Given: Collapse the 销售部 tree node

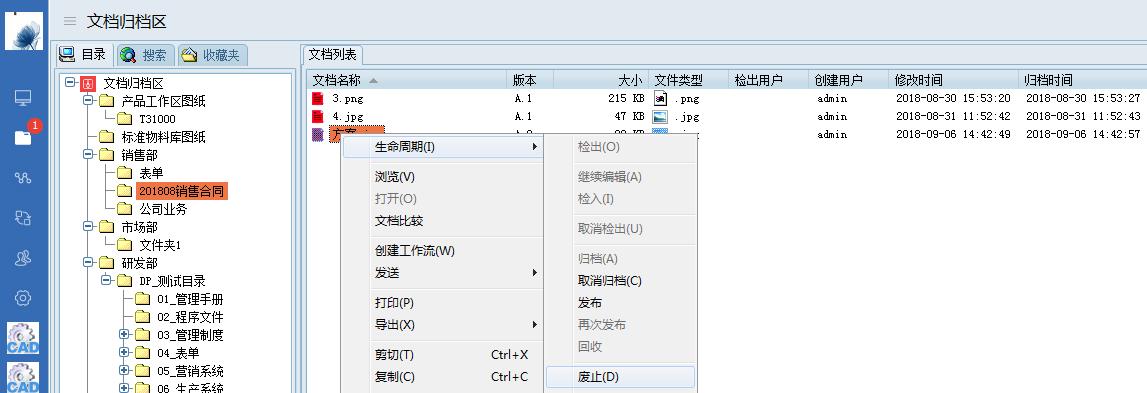Looking at the screenshot, I should [89, 154].
